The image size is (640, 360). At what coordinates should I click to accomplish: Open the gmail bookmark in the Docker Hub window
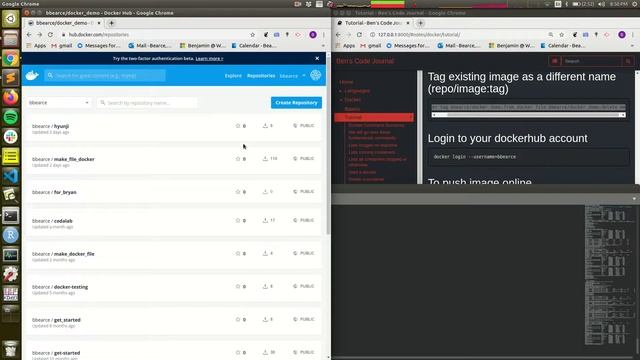click(62, 46)
